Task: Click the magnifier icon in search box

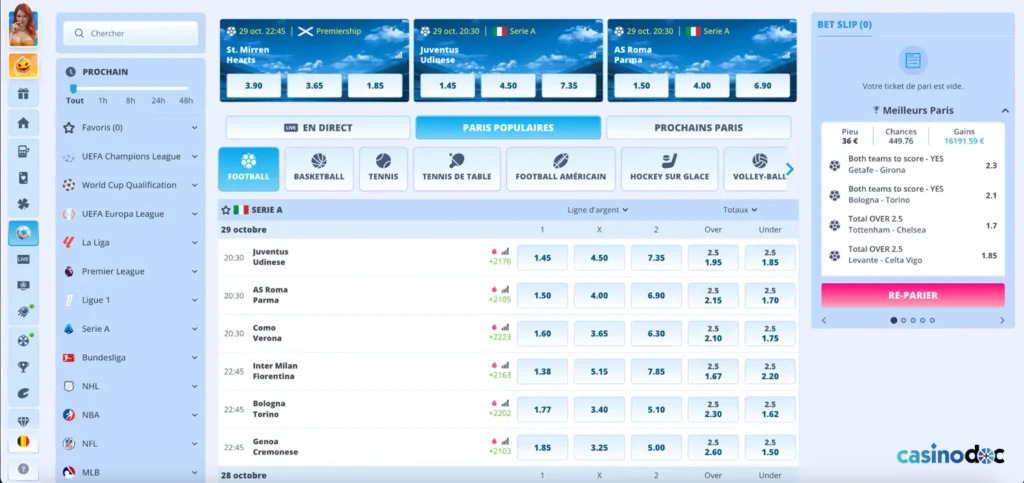Action: (x=78, y=33)
